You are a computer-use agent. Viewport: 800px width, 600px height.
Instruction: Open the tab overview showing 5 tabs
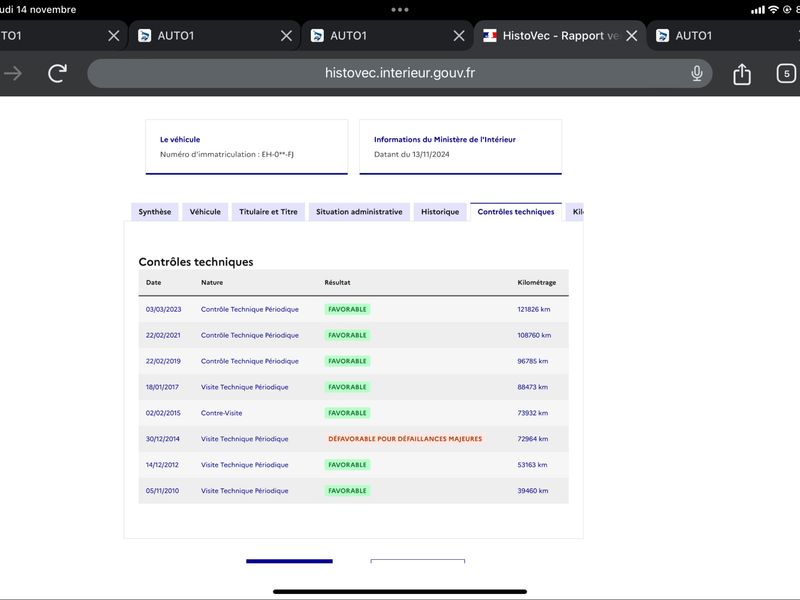pos(786,73)
